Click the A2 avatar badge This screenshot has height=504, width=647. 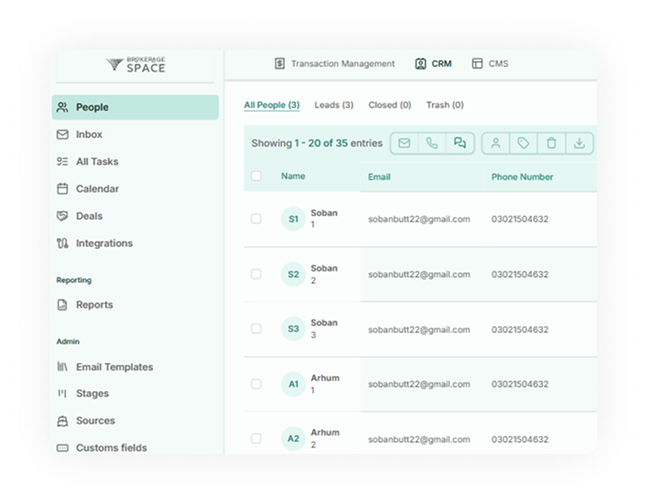293,438
